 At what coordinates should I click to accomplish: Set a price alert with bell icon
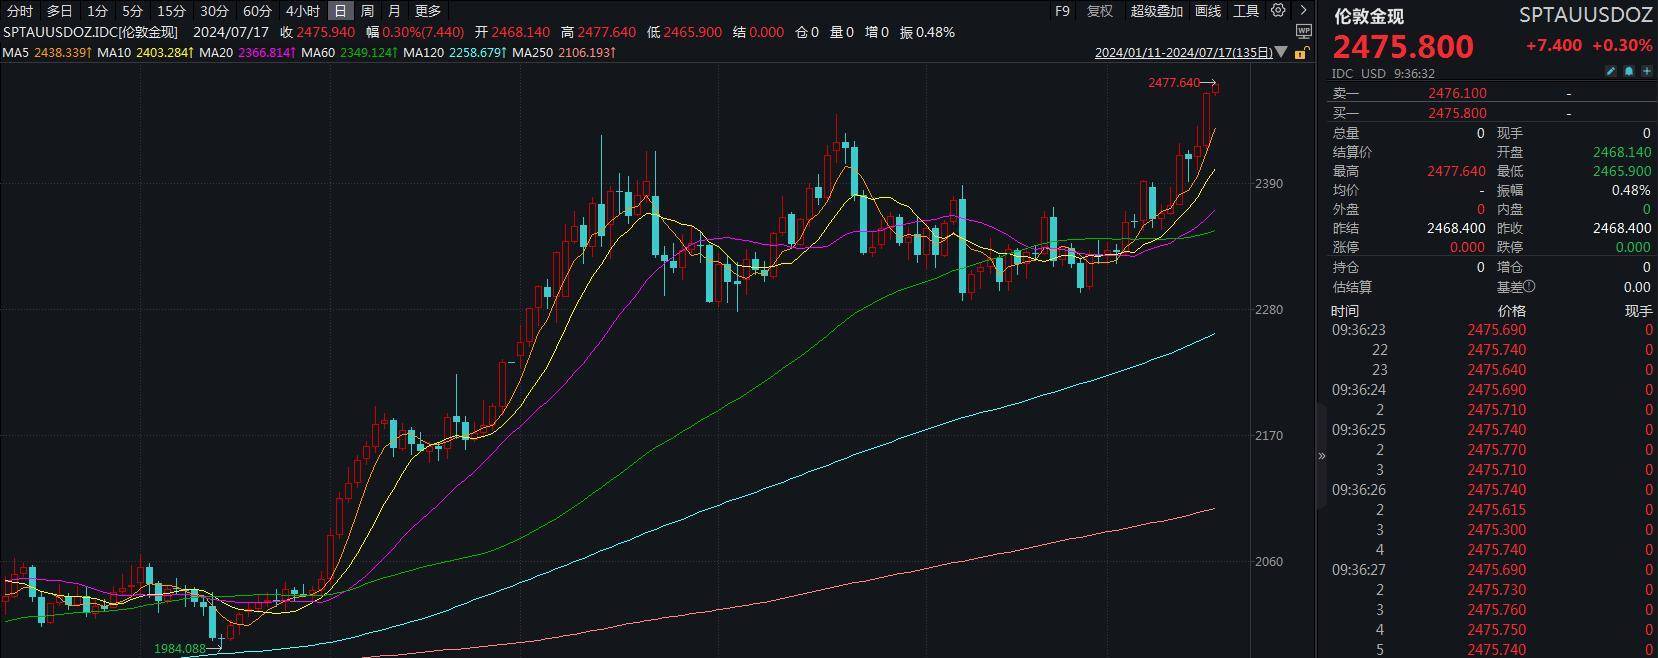point(1628,72)
